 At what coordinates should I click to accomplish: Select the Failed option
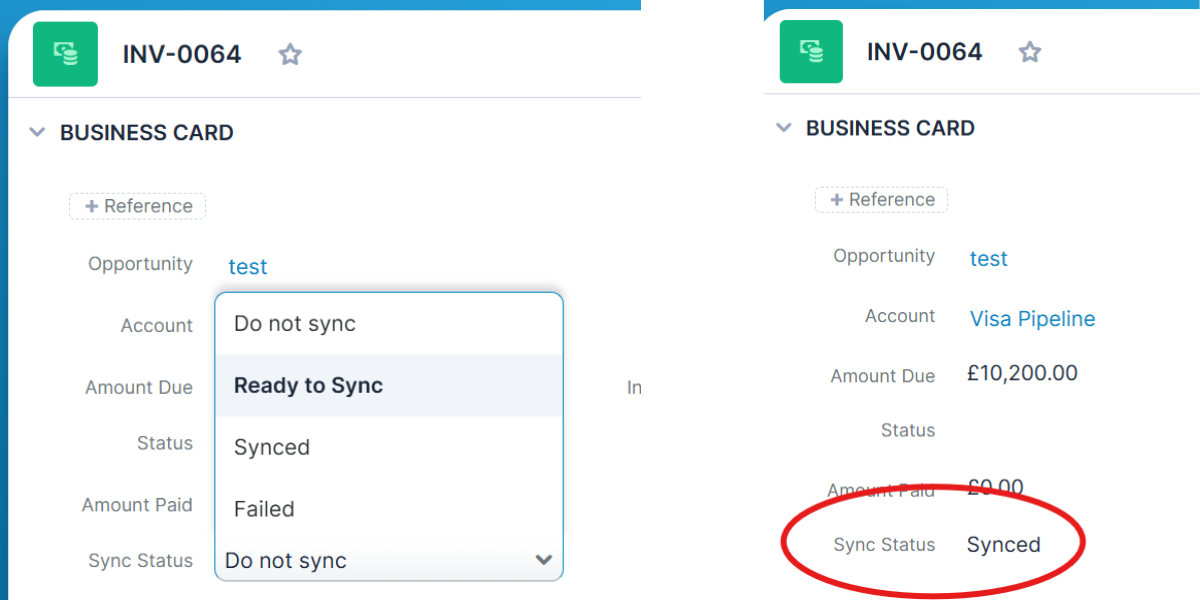tap(264, 508)
